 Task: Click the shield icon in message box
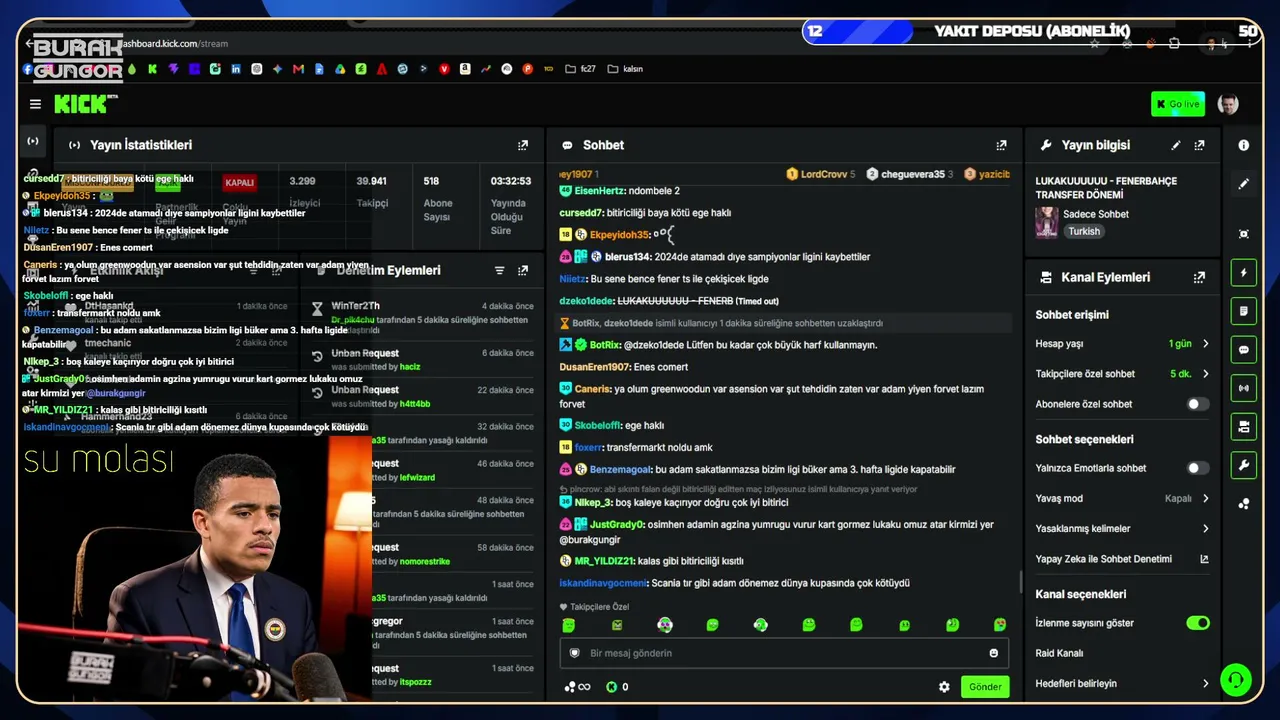coord(575,653)
